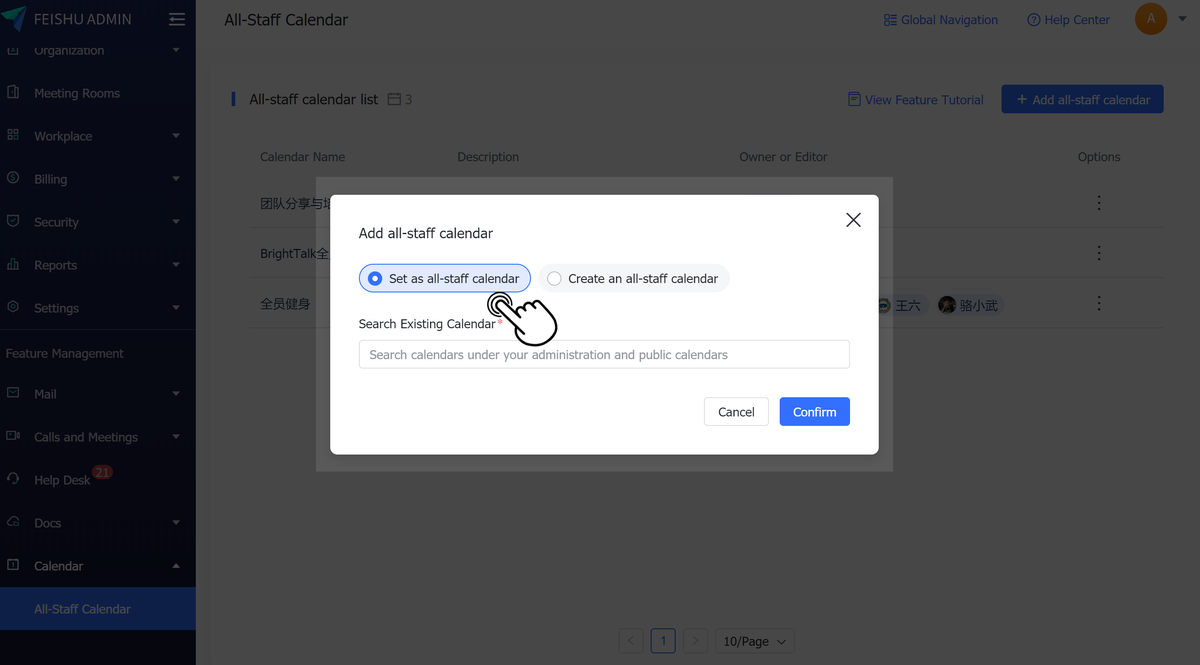Screen dimensions: 1200x665
Task: Open the Docs cloud icon
Action: (11, 522)
